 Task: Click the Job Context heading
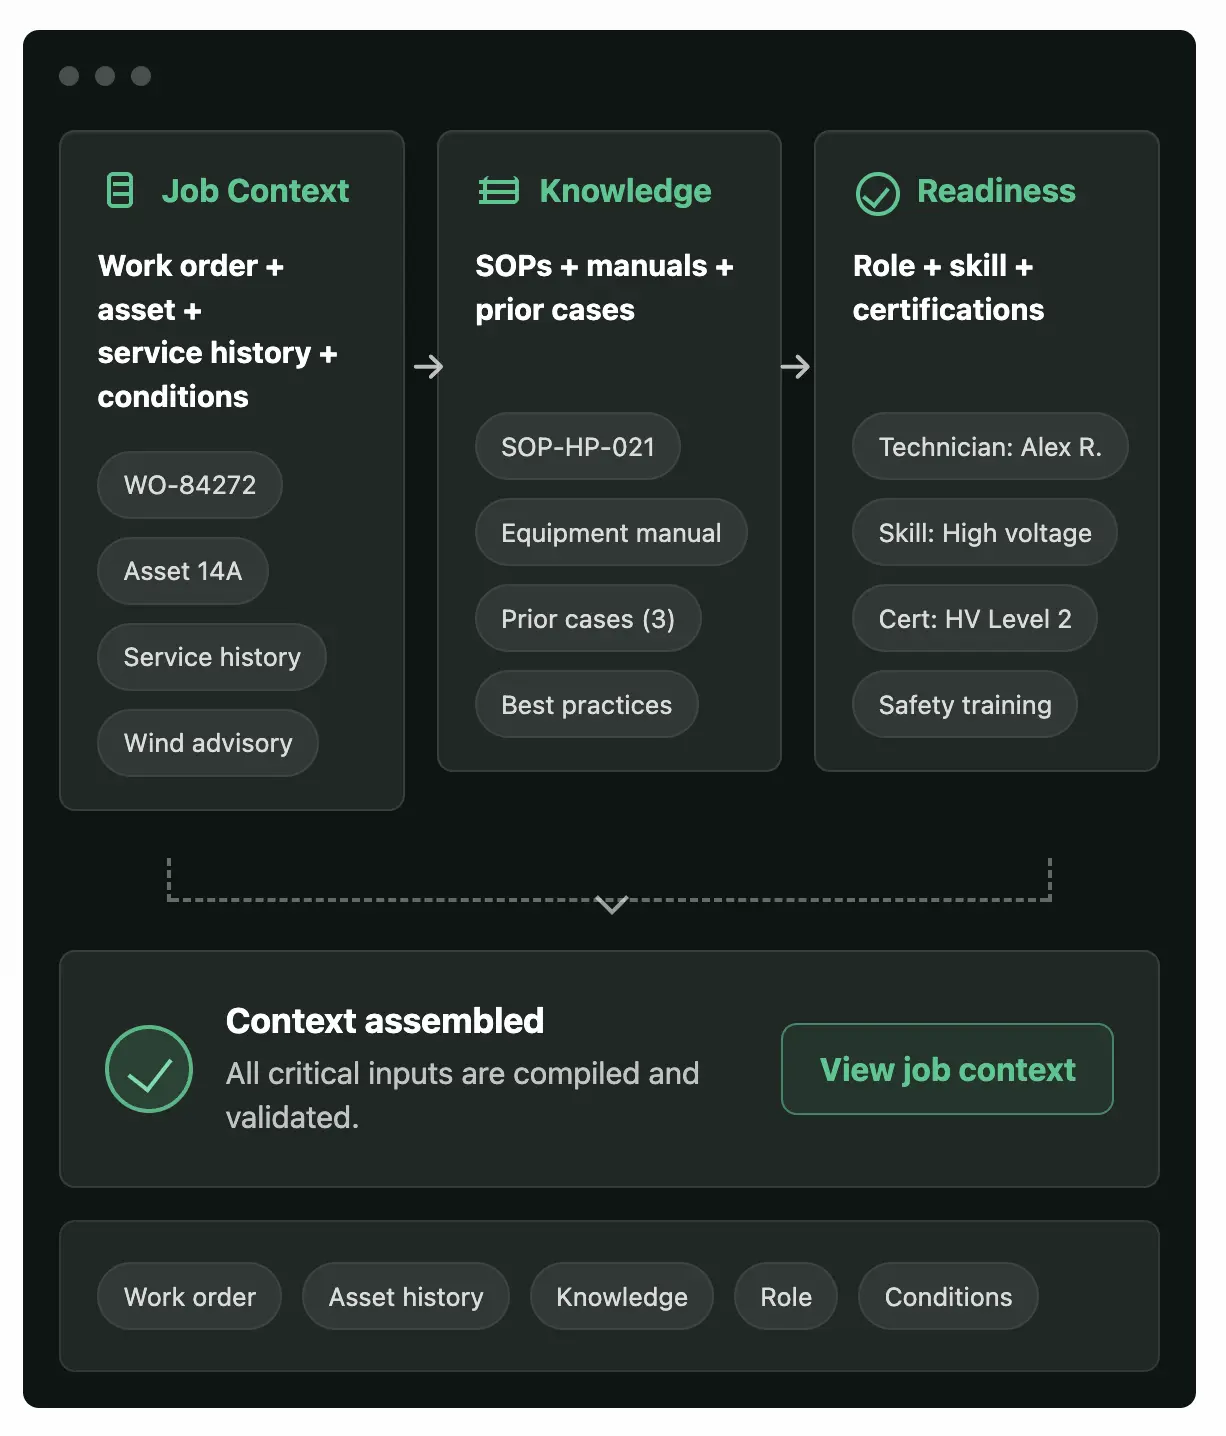[x=255, y=190]
